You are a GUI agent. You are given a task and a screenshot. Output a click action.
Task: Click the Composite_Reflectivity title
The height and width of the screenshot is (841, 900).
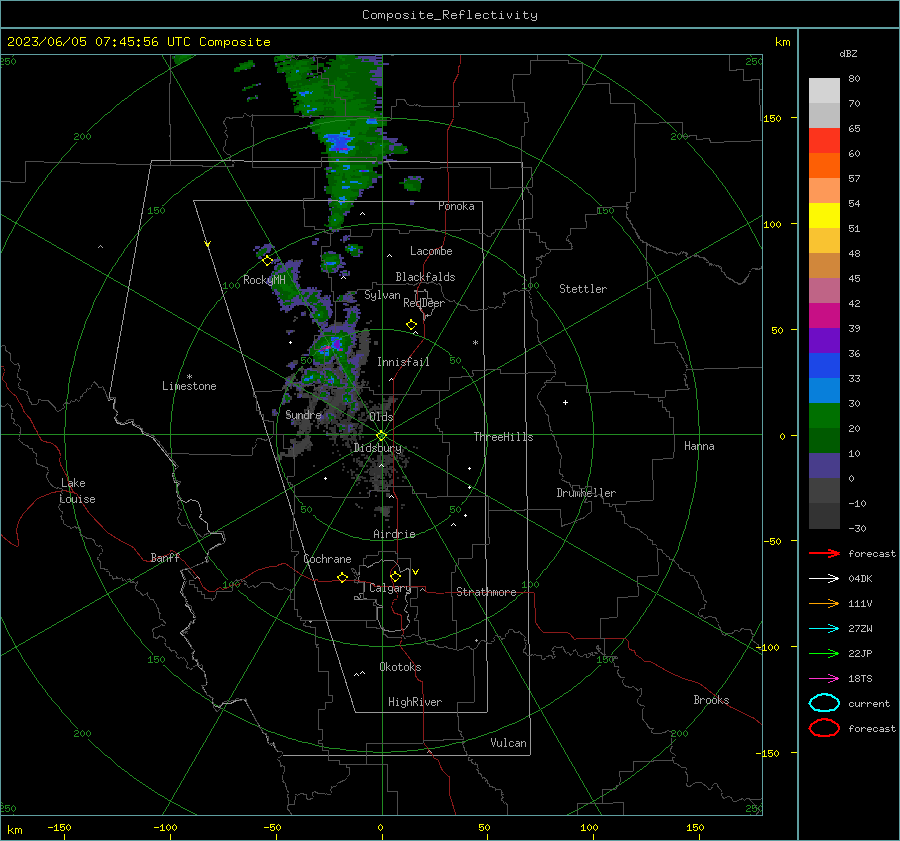pos(450,15)
